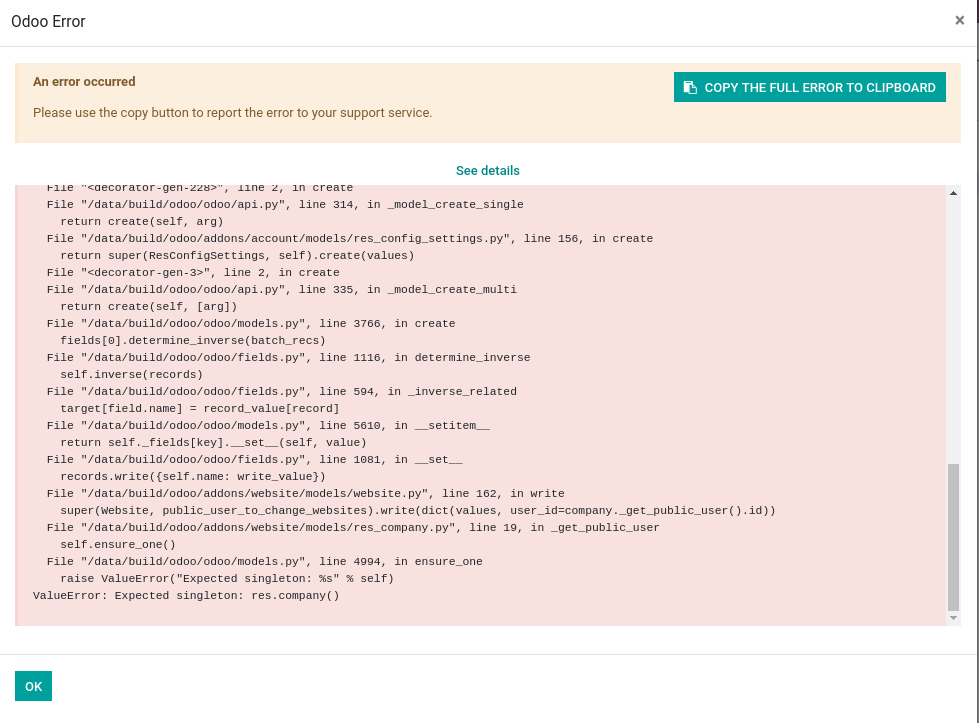Click the support service notice text
Screen dimensions: 979x723
click(233, 112)
